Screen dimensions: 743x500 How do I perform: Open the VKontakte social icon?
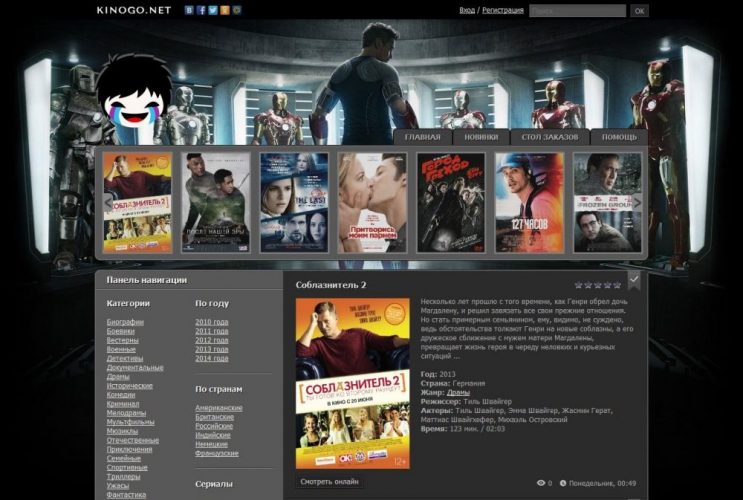point(189,10)
